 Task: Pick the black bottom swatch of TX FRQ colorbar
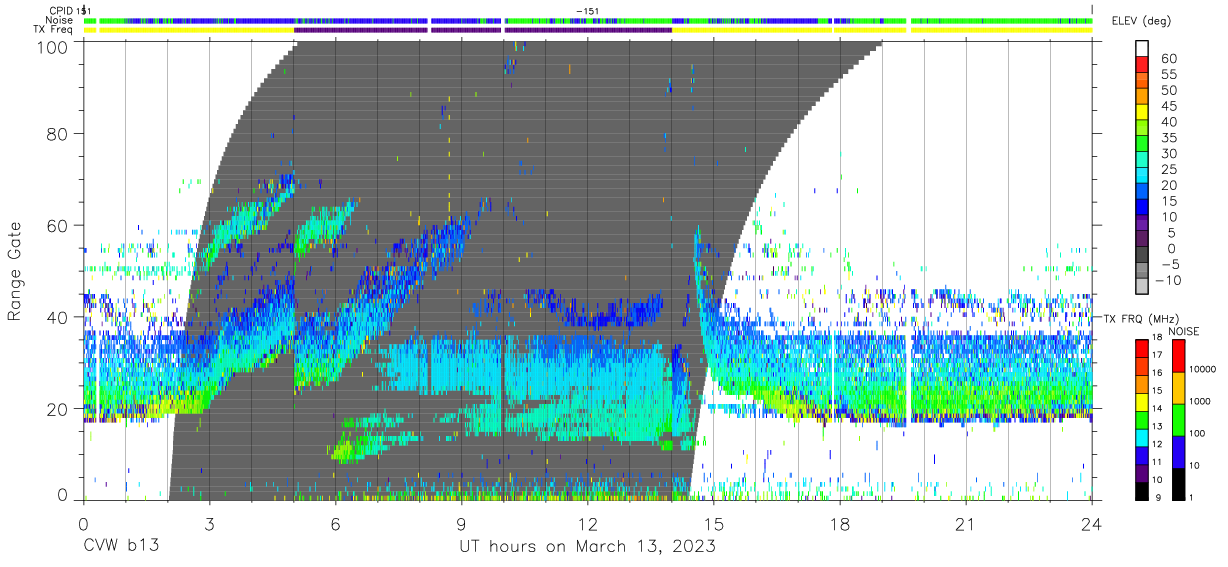coord(1142,492)
